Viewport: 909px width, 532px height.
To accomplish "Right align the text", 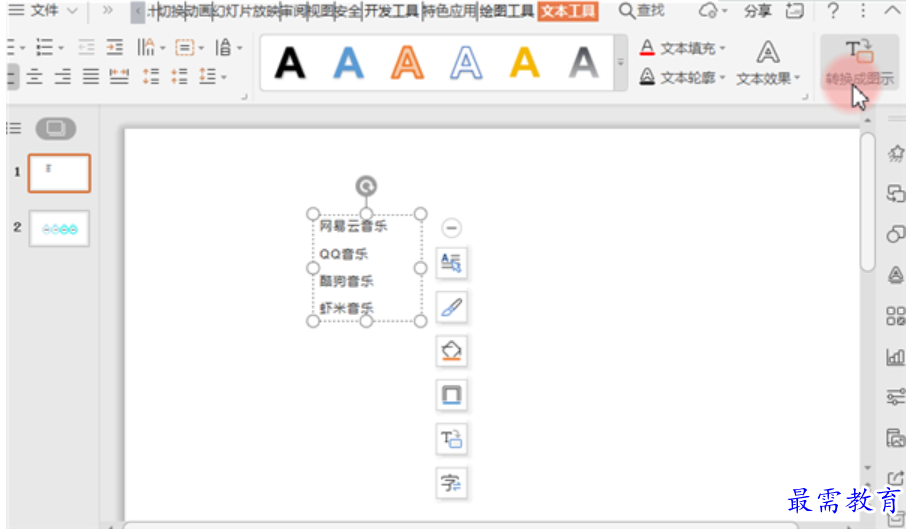I will coord(63,76).
